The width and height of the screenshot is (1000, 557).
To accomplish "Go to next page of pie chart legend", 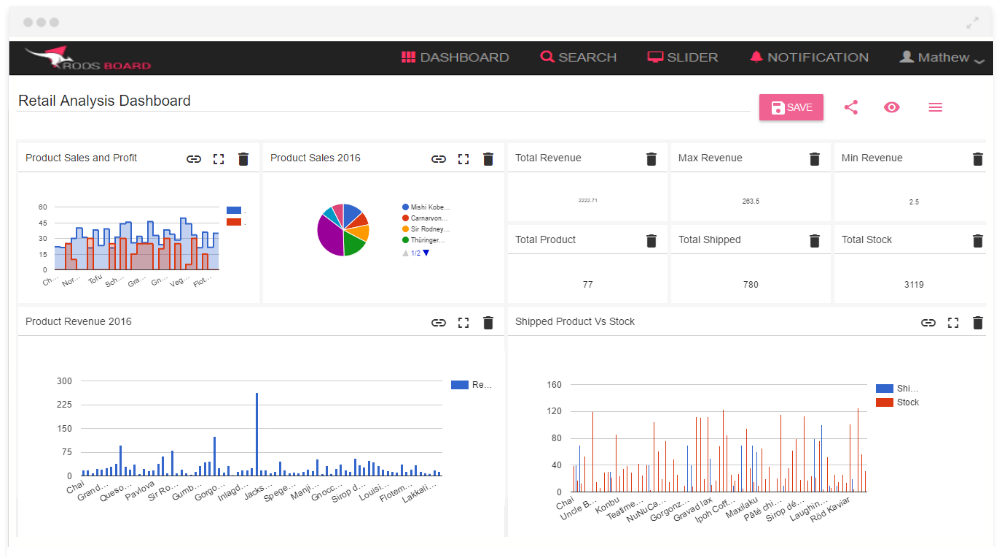I will 426,253.
